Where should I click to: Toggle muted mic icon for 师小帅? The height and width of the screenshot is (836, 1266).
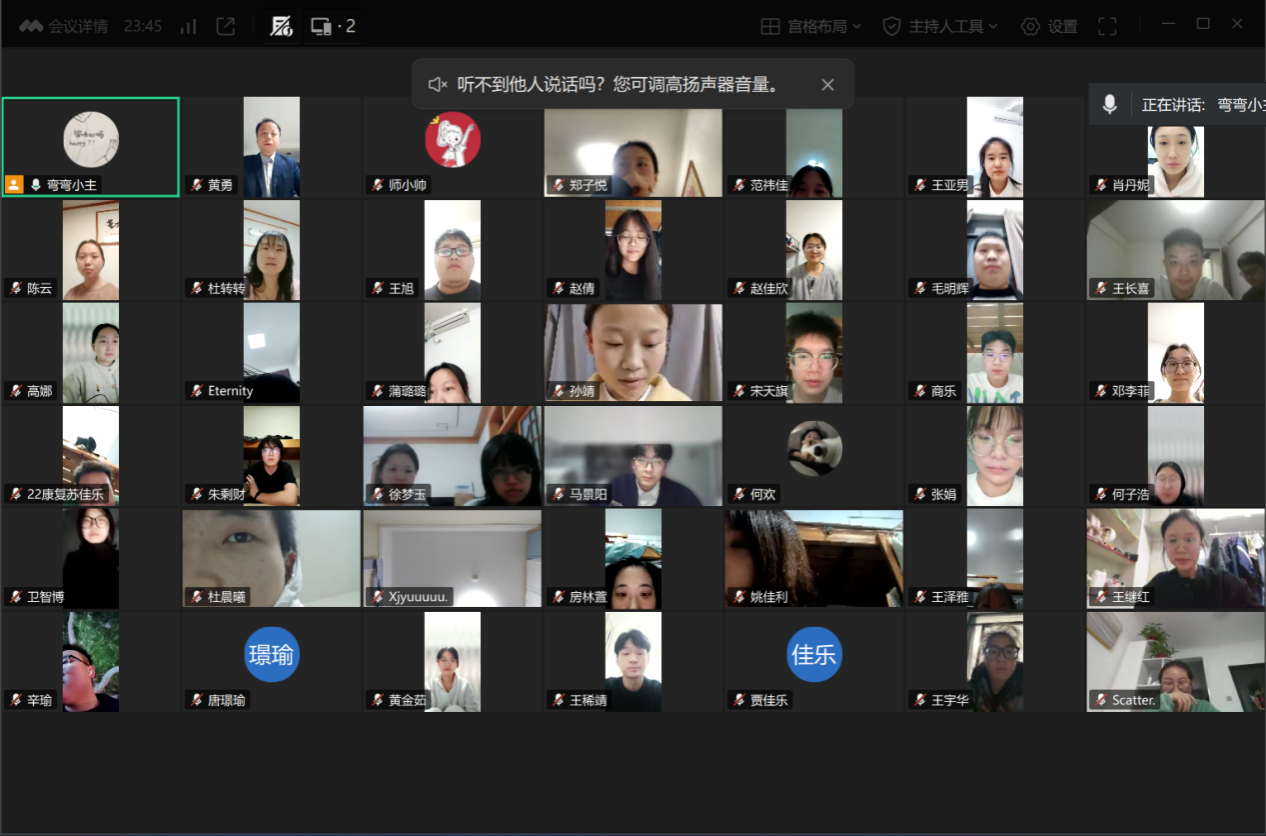[377, 185]
